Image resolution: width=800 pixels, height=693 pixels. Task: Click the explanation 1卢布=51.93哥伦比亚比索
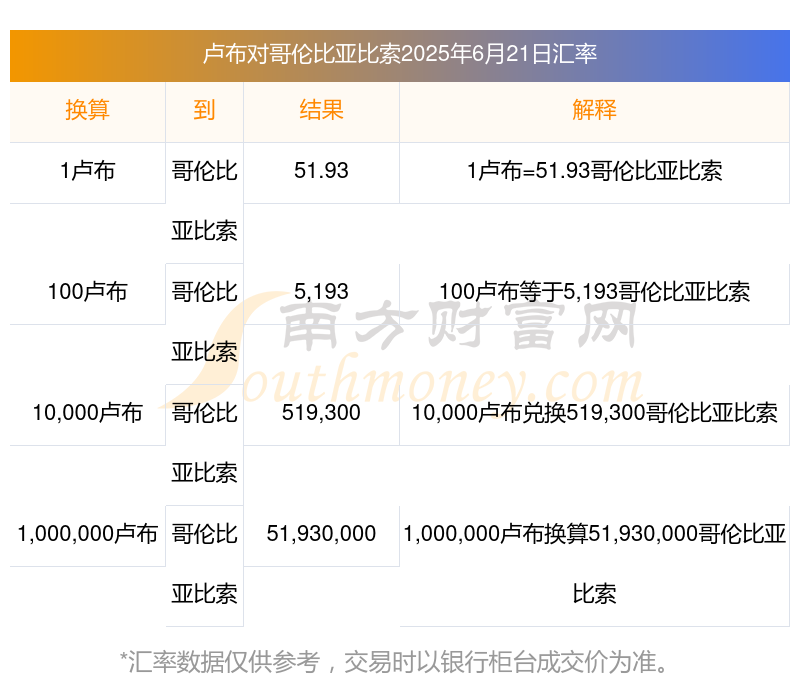coord(594,170)
